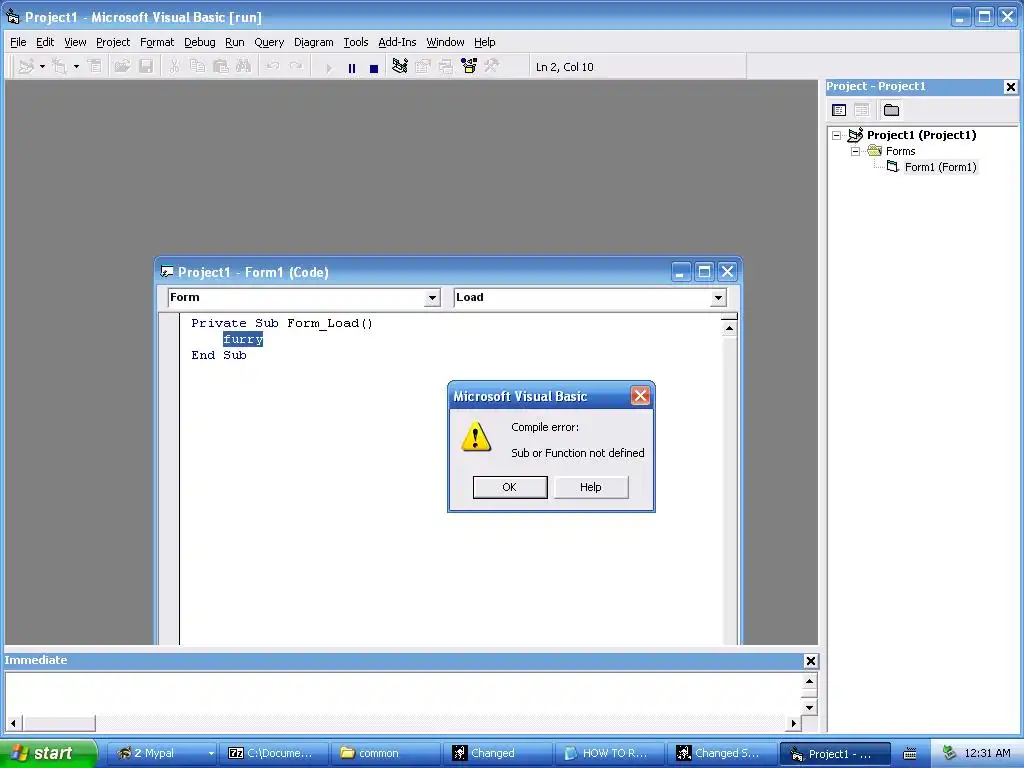
Task: Click the Paste toolbar icon
Action: coord(221,67)
